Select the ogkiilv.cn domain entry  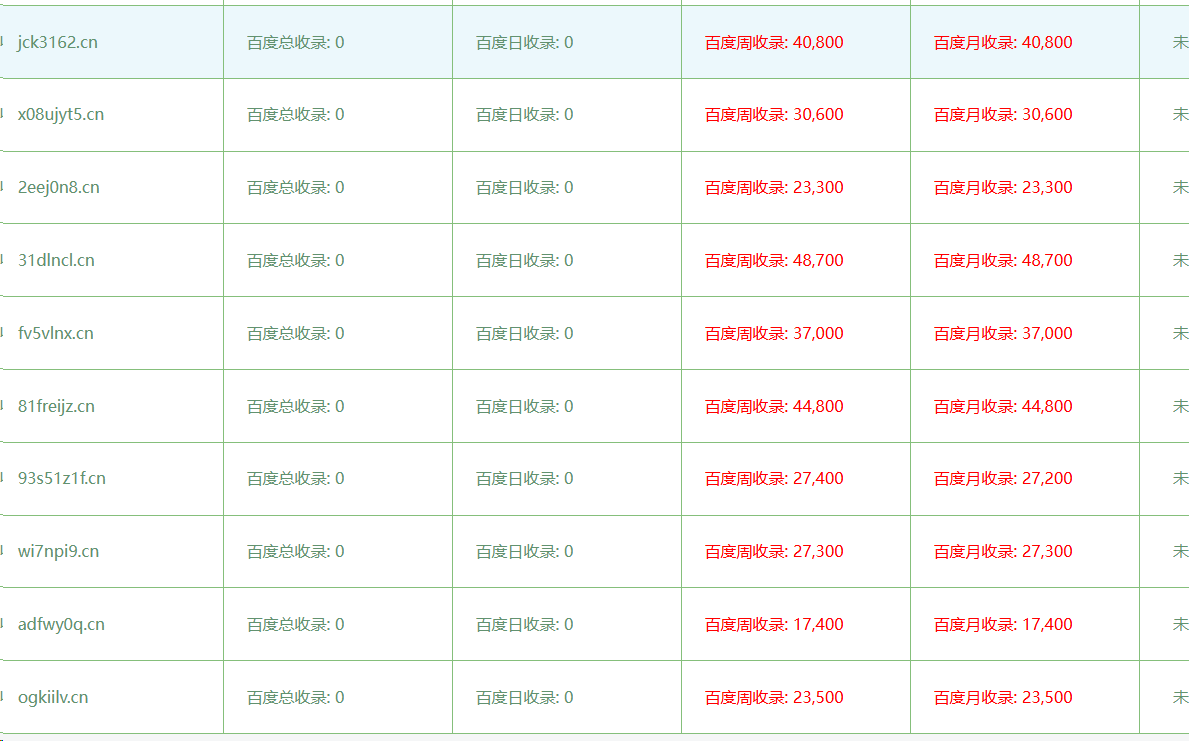pos(53,698)
